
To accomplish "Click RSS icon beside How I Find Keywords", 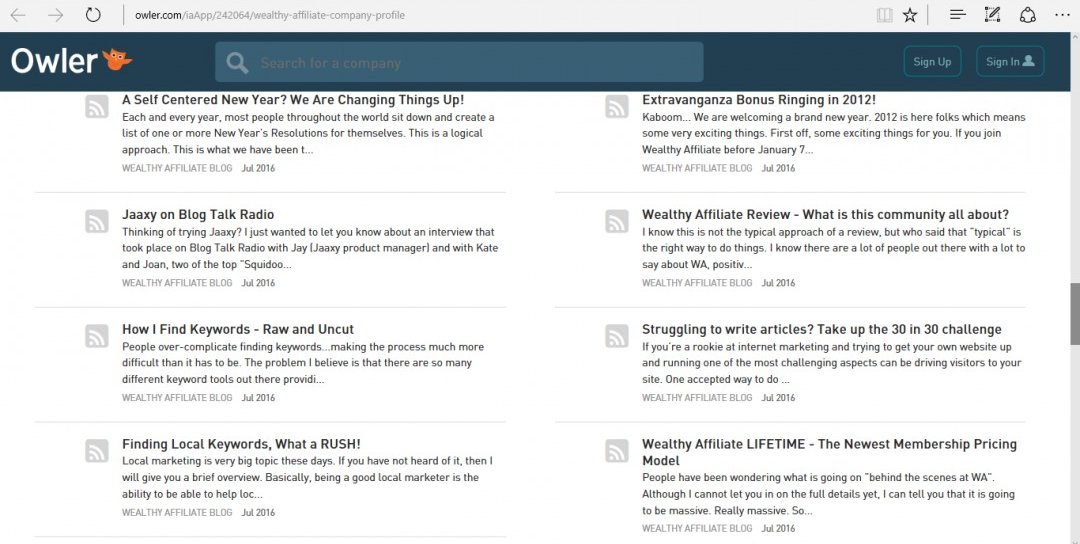I will (97, 336).
